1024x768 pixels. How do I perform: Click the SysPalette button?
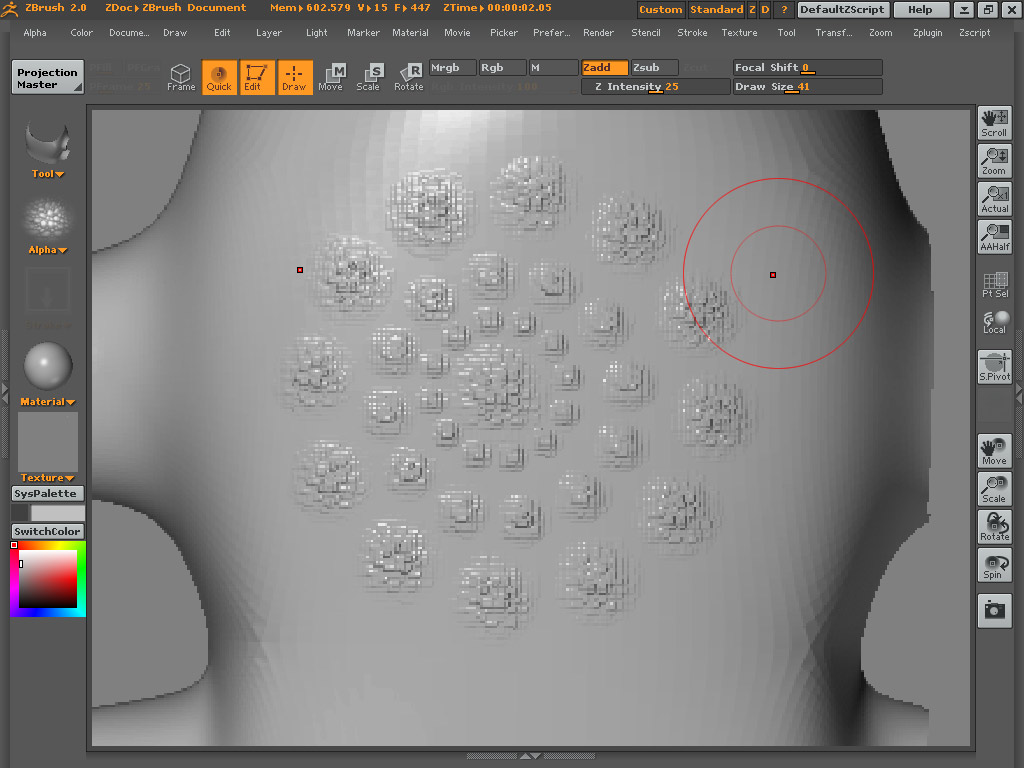tap(48, 494)
